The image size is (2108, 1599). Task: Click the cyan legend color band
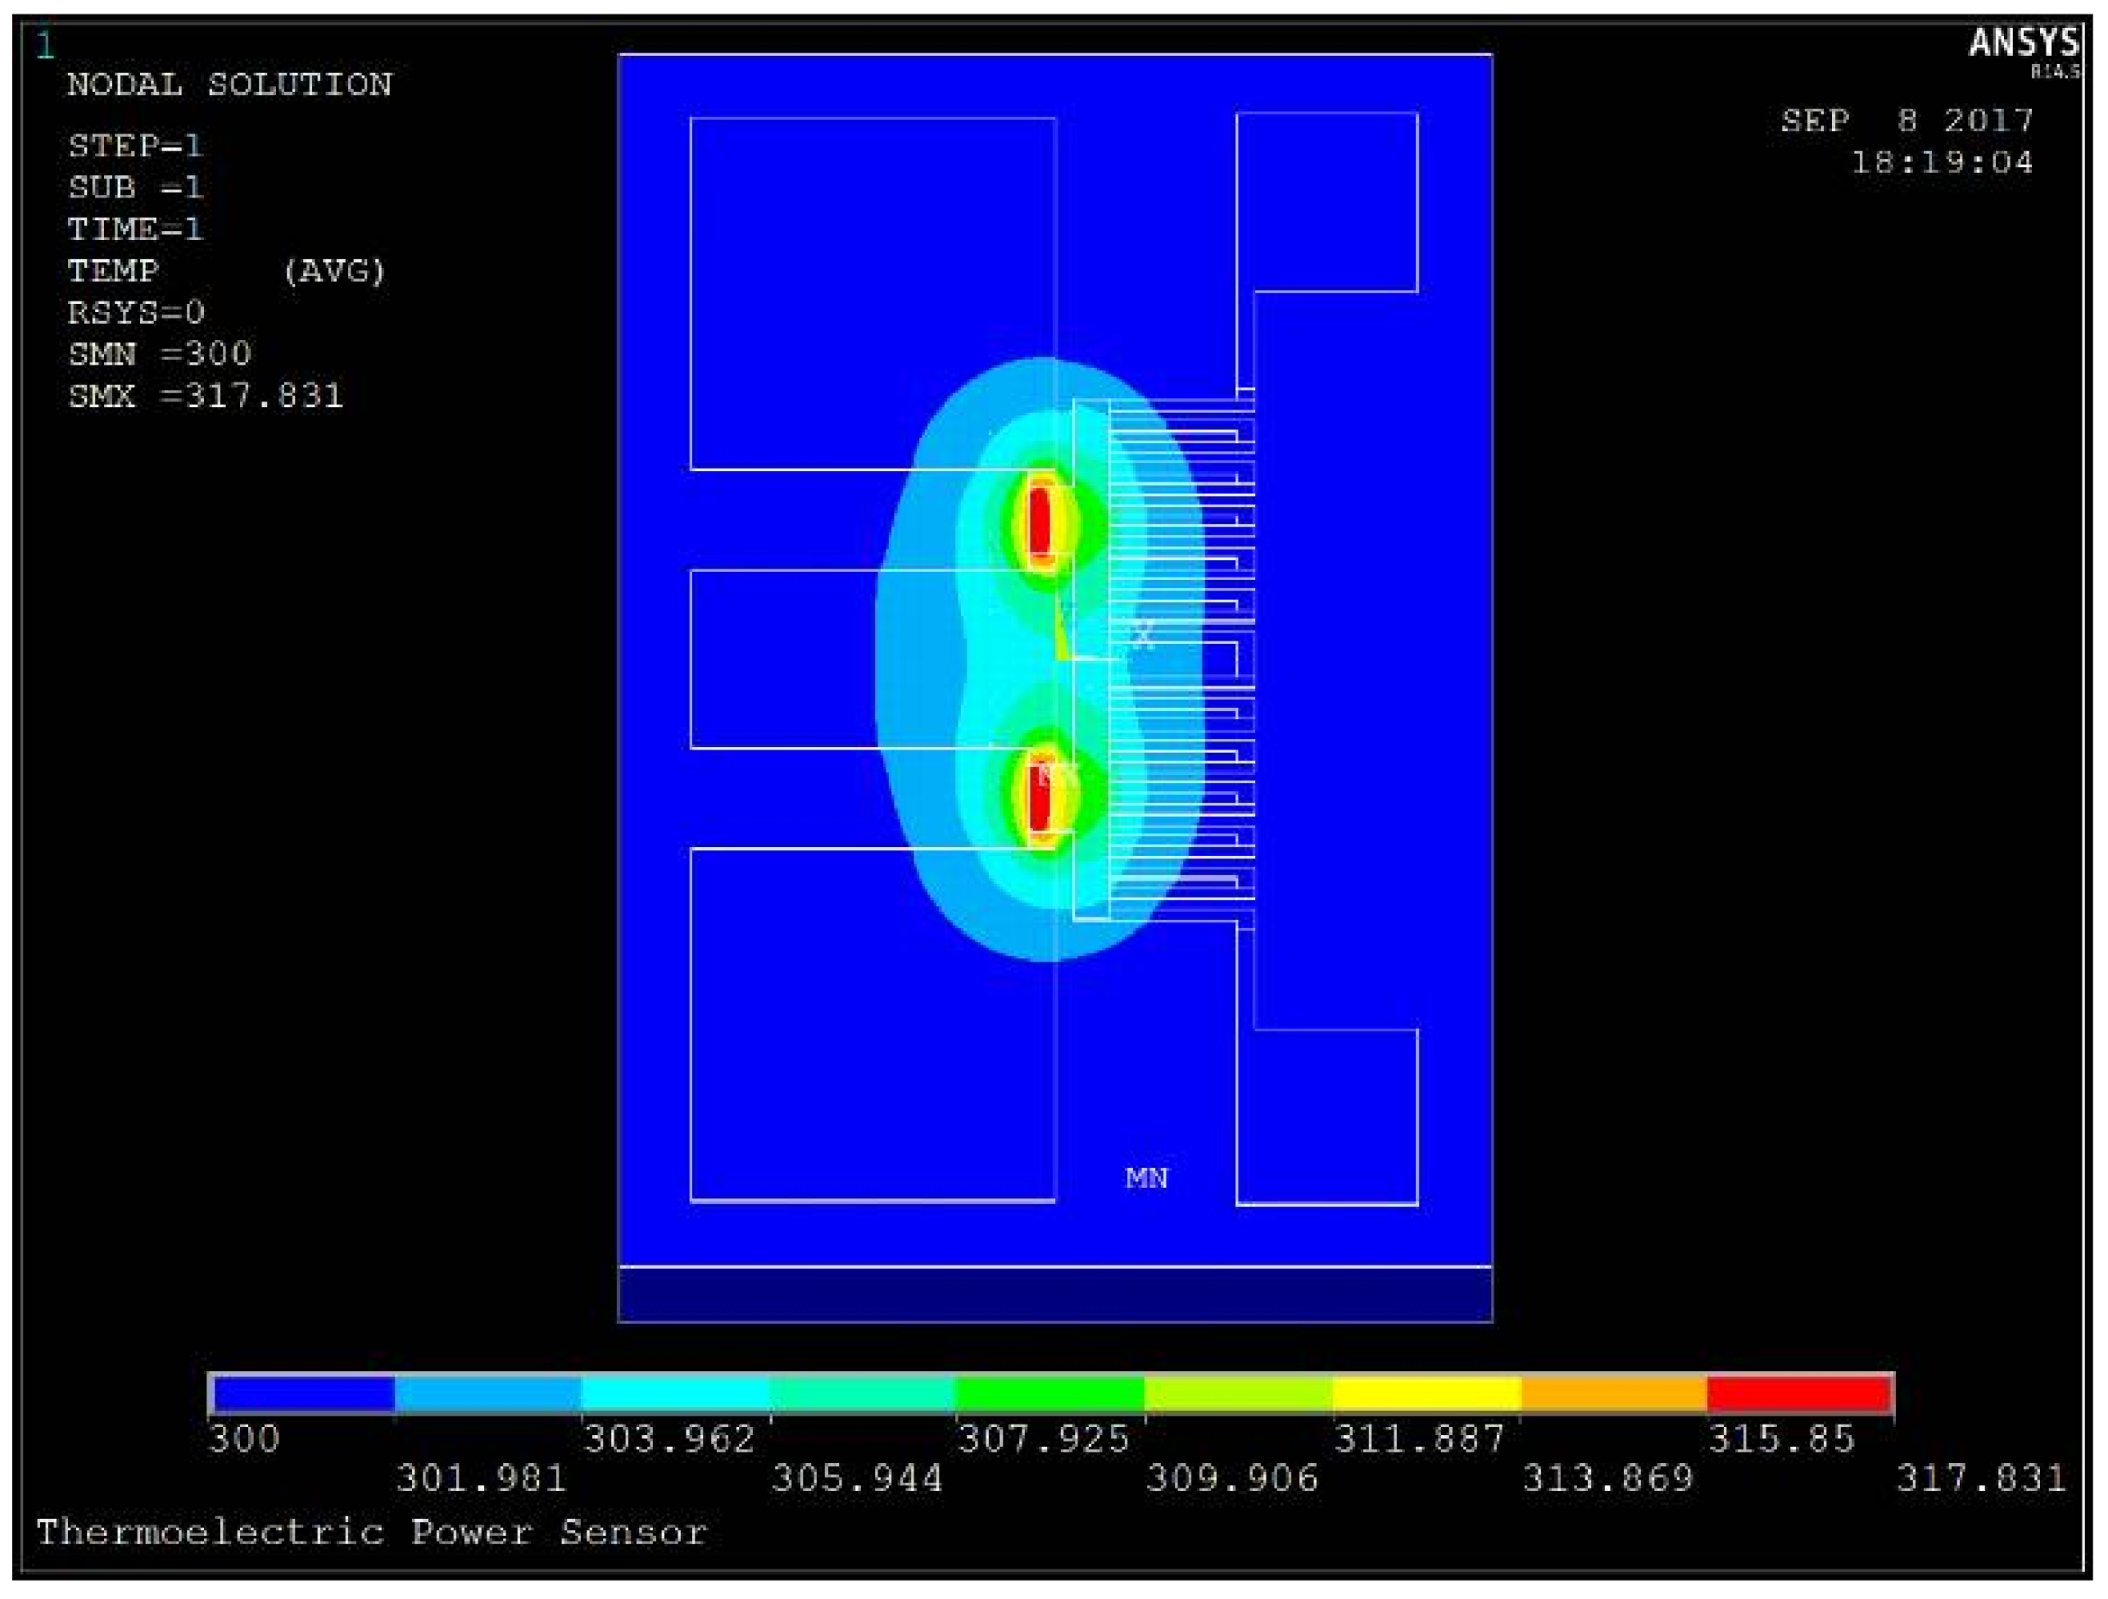click(676, 1393)
